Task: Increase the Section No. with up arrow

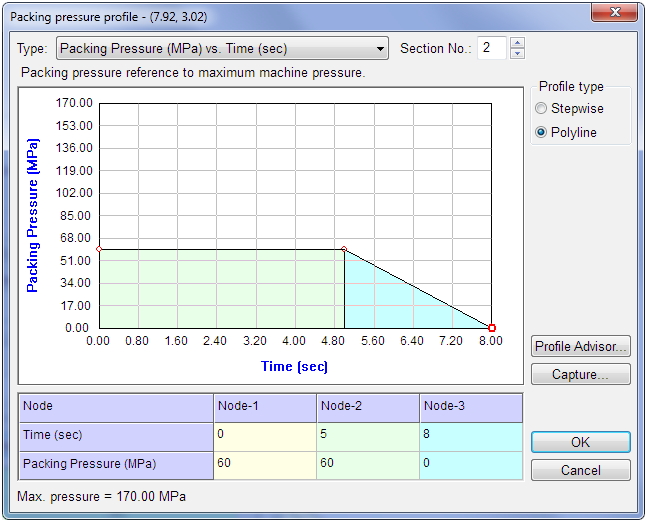Action: tap(517, 43)
